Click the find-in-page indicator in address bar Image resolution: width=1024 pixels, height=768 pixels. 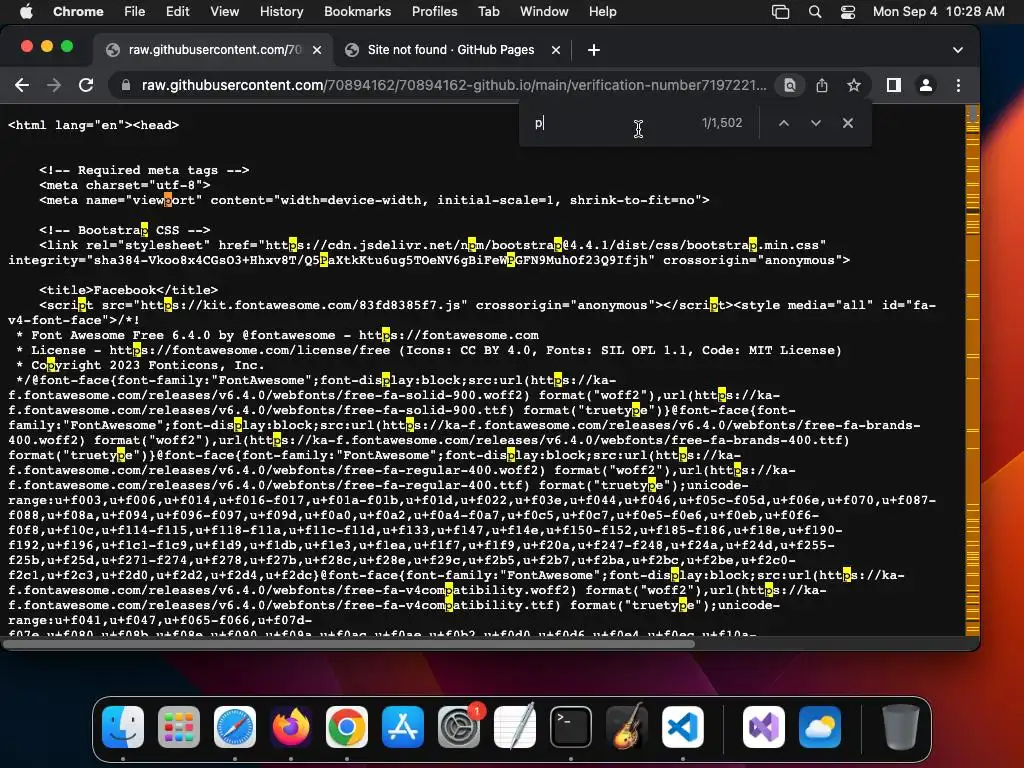tap(790, 85)
